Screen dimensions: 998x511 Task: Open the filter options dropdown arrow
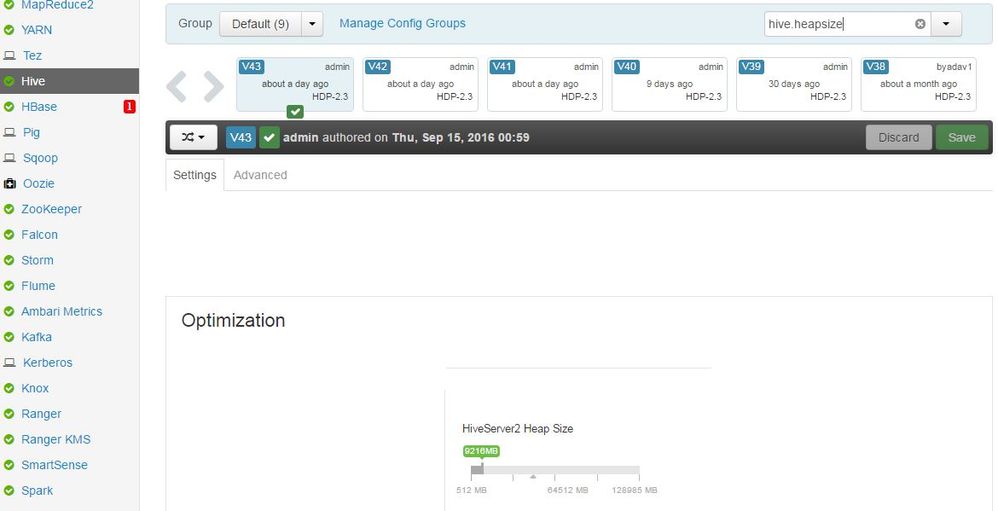pos(946,24)
